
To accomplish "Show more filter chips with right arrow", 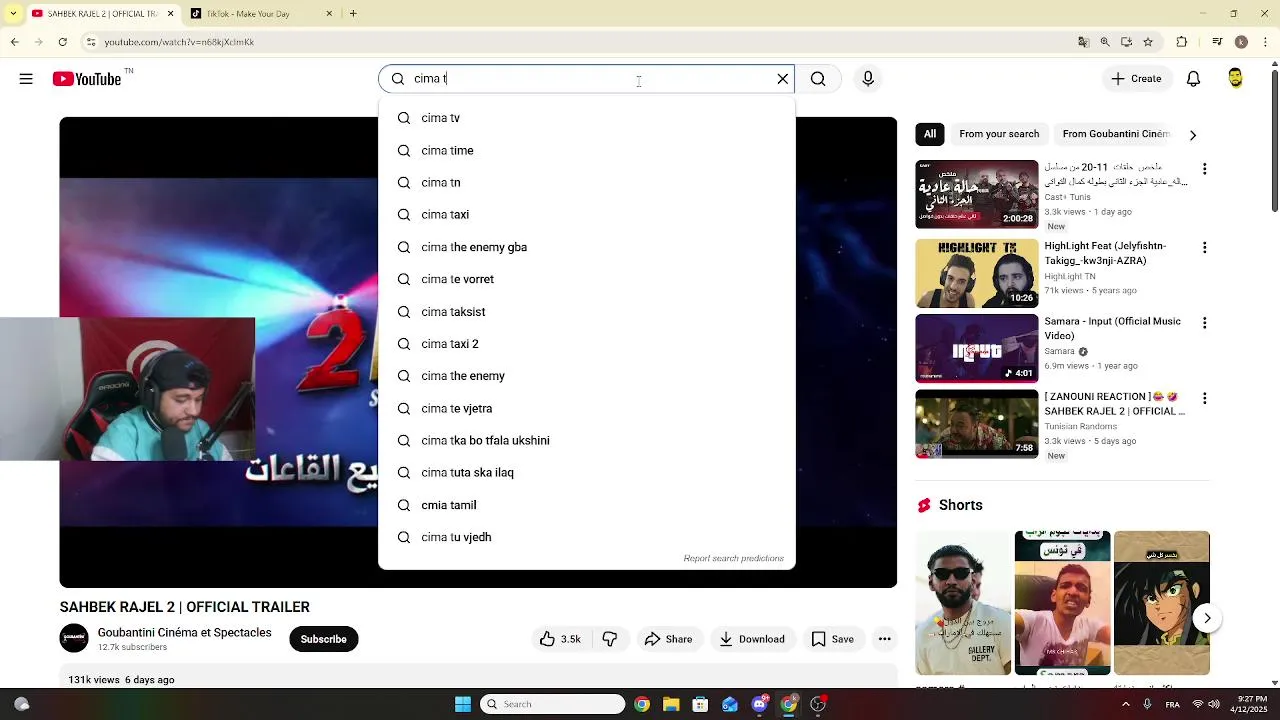I will point(1192,135).
